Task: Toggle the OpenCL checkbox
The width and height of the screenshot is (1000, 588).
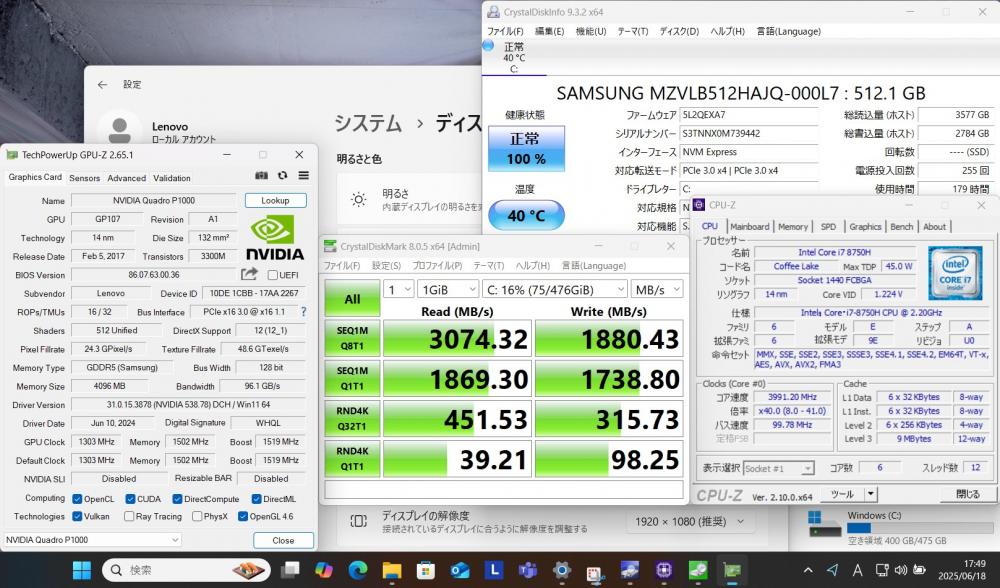Action: pyautogui.click(x=77, y=499)
